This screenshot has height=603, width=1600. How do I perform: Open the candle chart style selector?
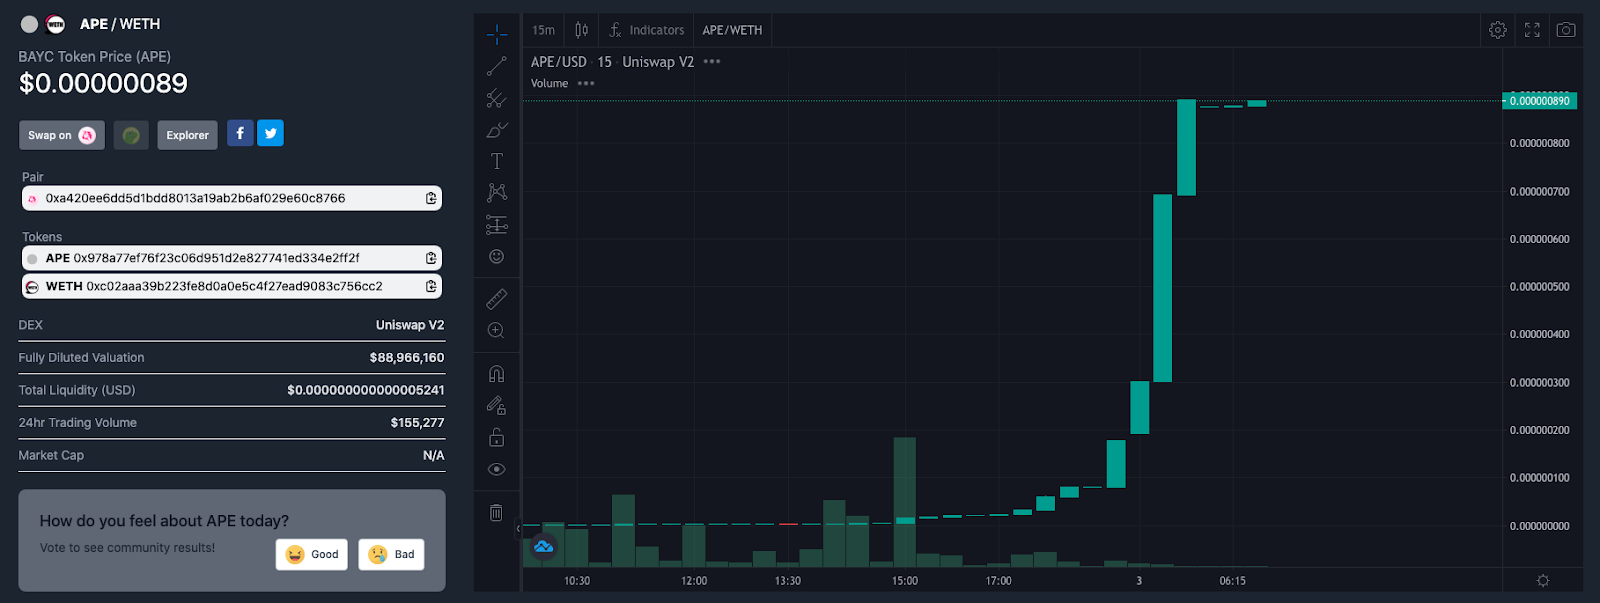tap(582, 30)
